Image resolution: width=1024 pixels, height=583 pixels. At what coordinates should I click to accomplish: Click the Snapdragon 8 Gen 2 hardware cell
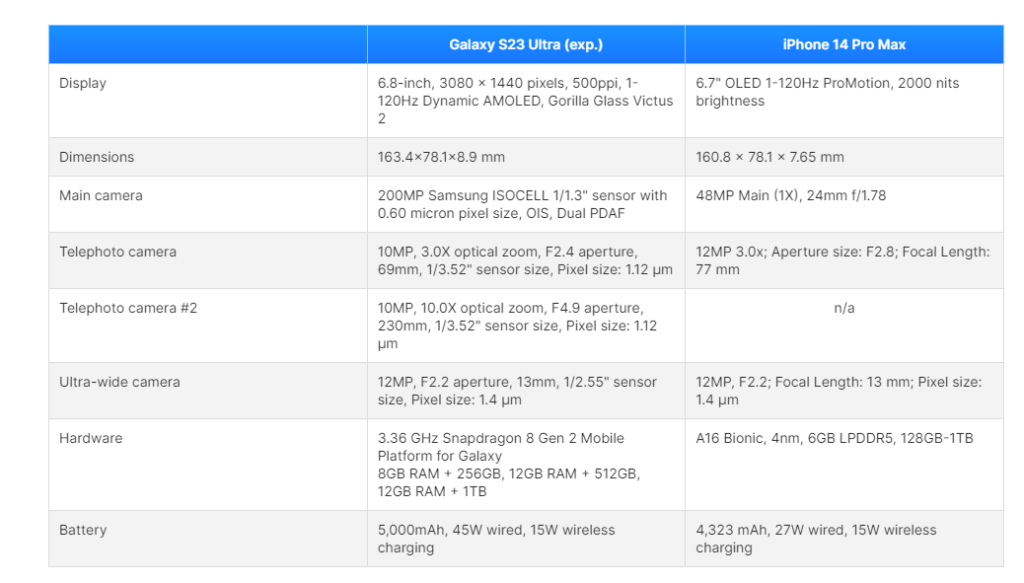tap(509, 464)
